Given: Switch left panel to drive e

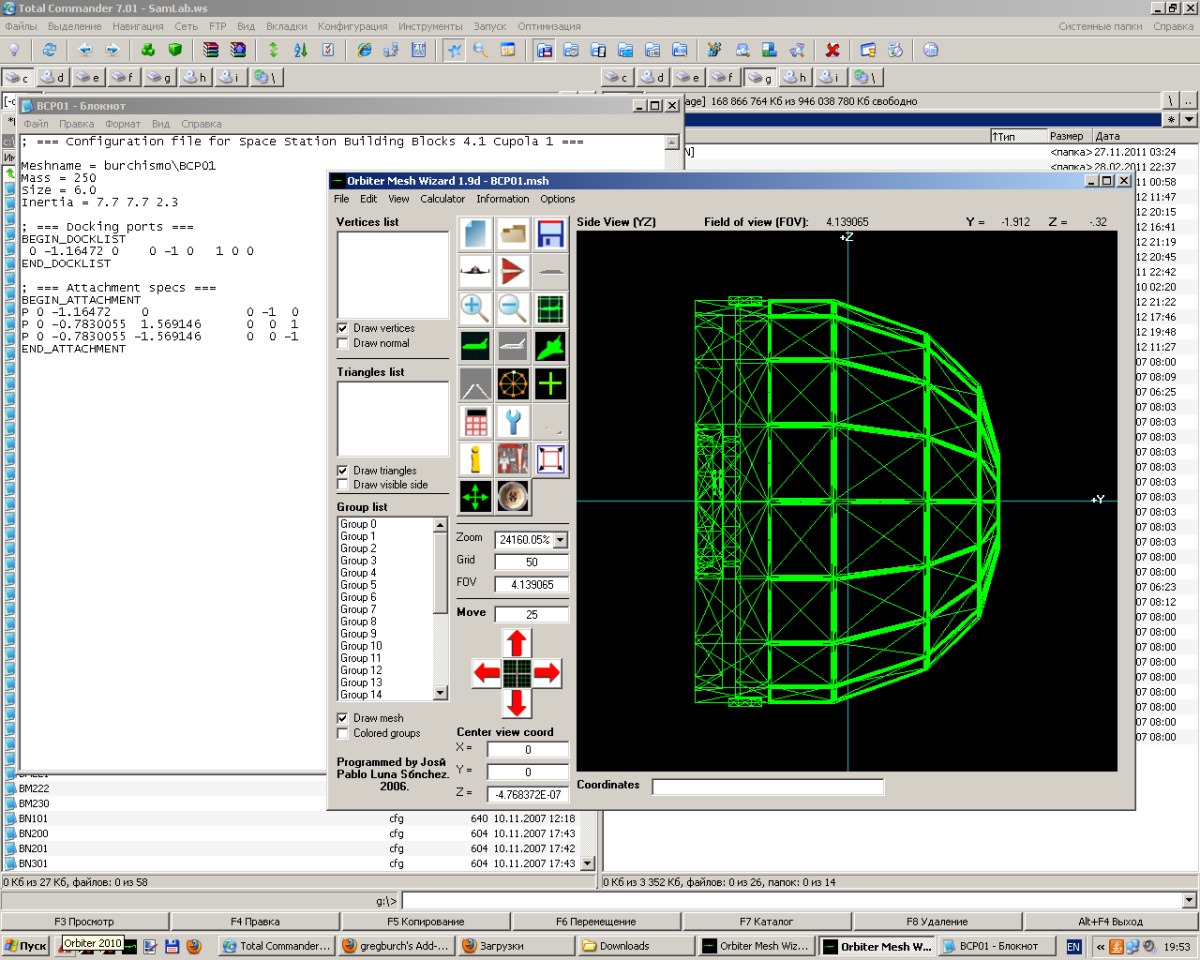Looking at the screenshot, I should [x=87, y=77].
